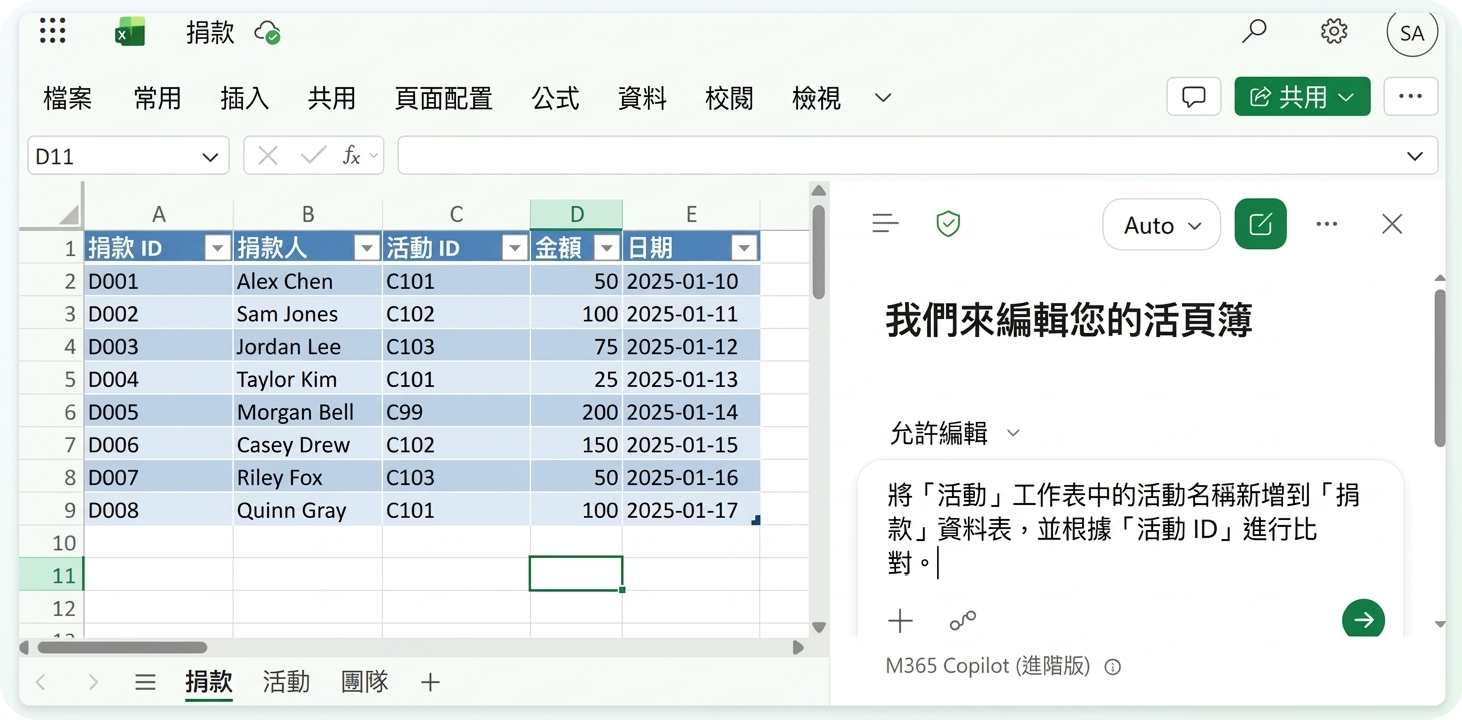
Task: Click the info icon next to M365 Copilot
Action: click(1112, 667)
